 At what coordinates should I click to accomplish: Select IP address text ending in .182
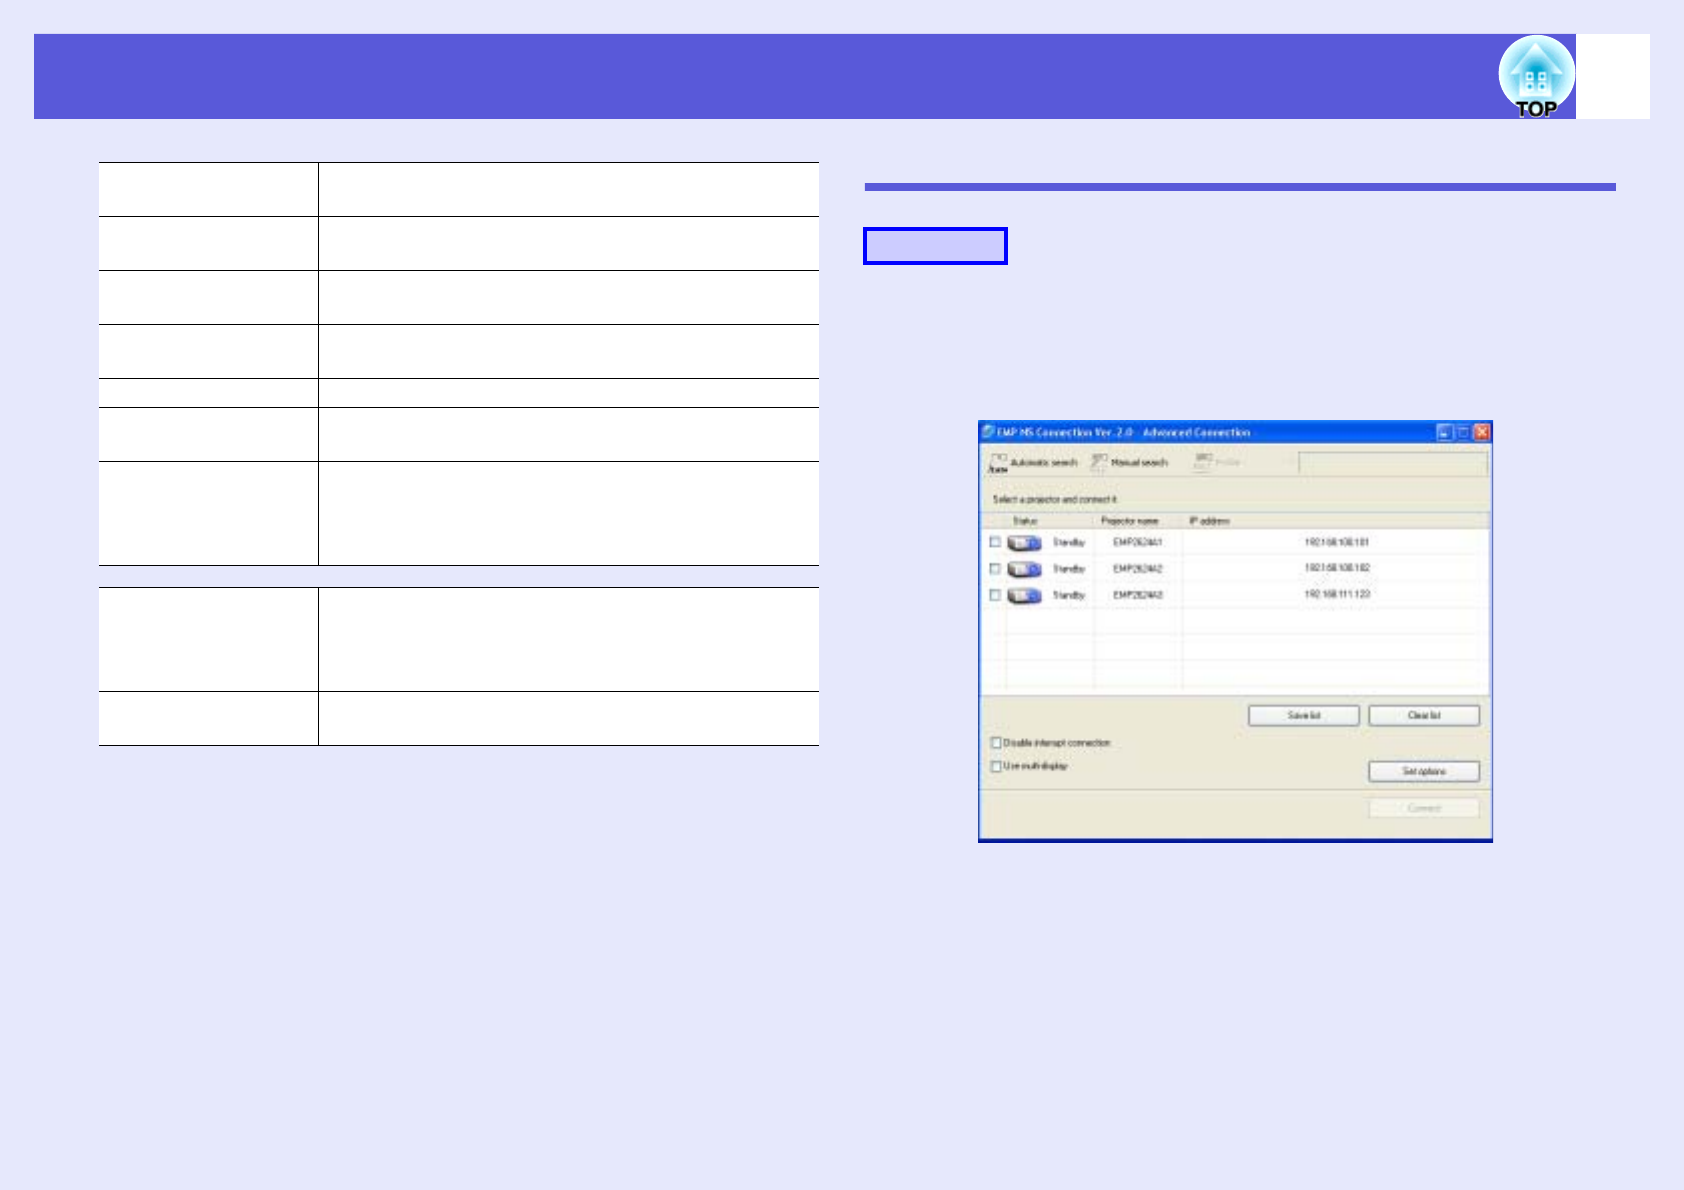[x=1337, y=568]
